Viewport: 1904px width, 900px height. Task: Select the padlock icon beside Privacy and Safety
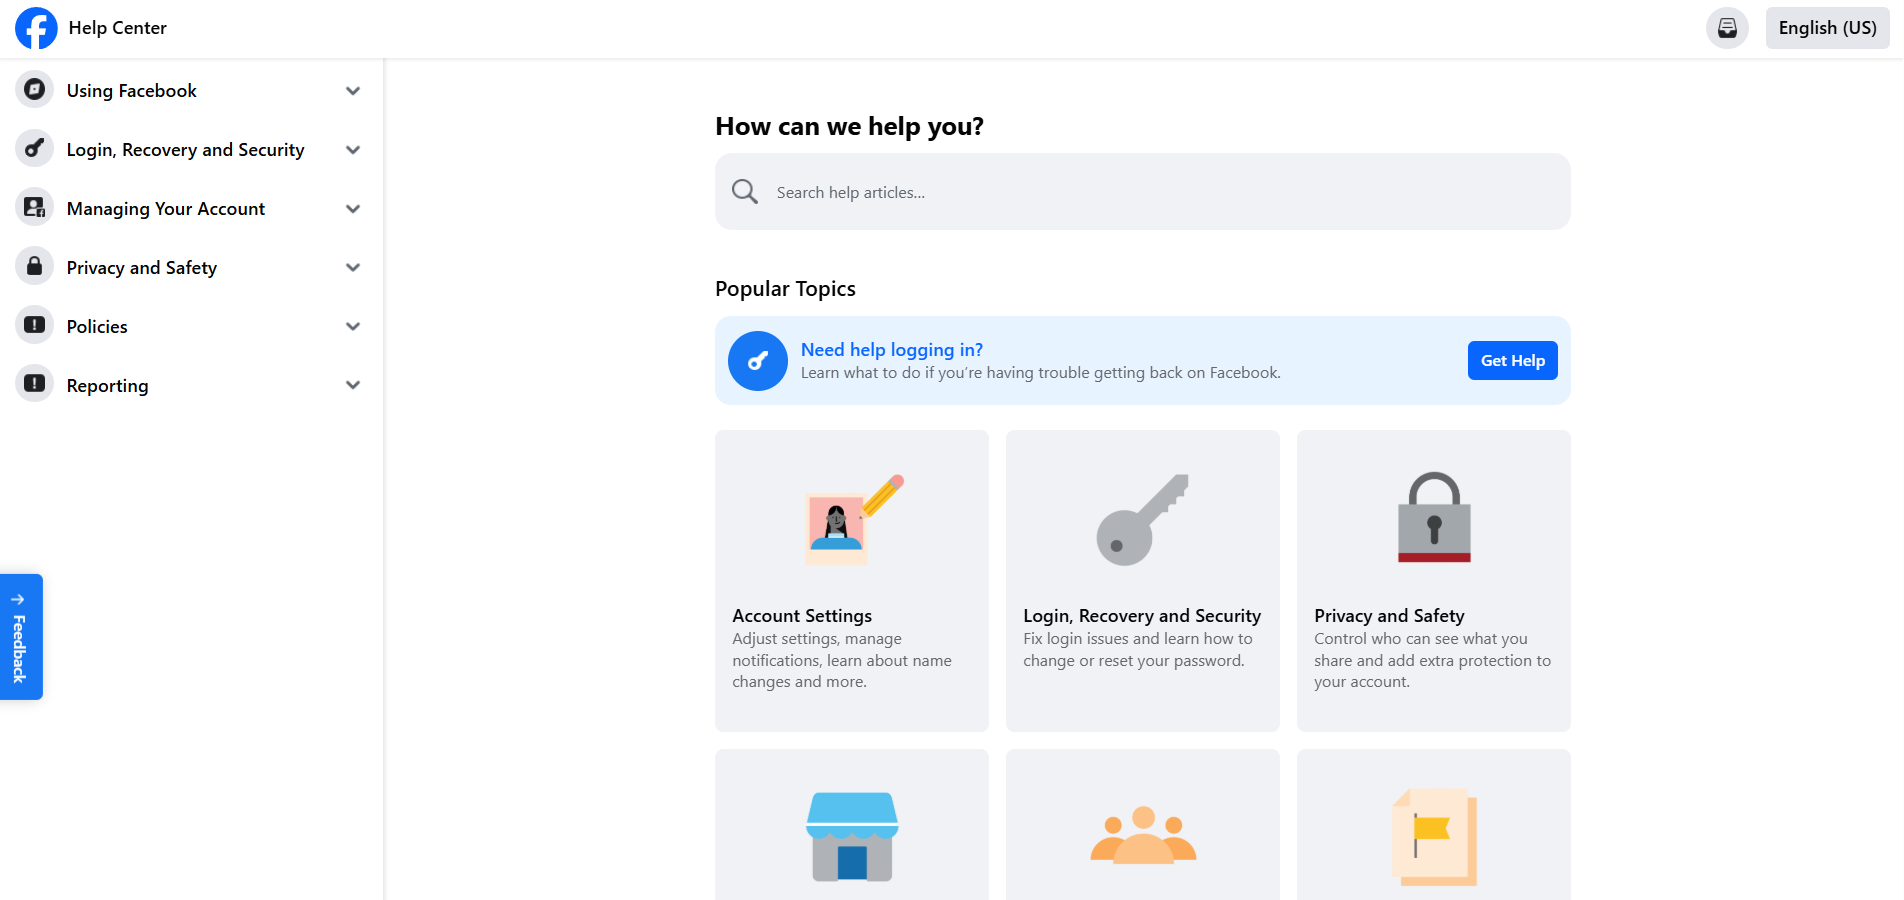(34, 266)
